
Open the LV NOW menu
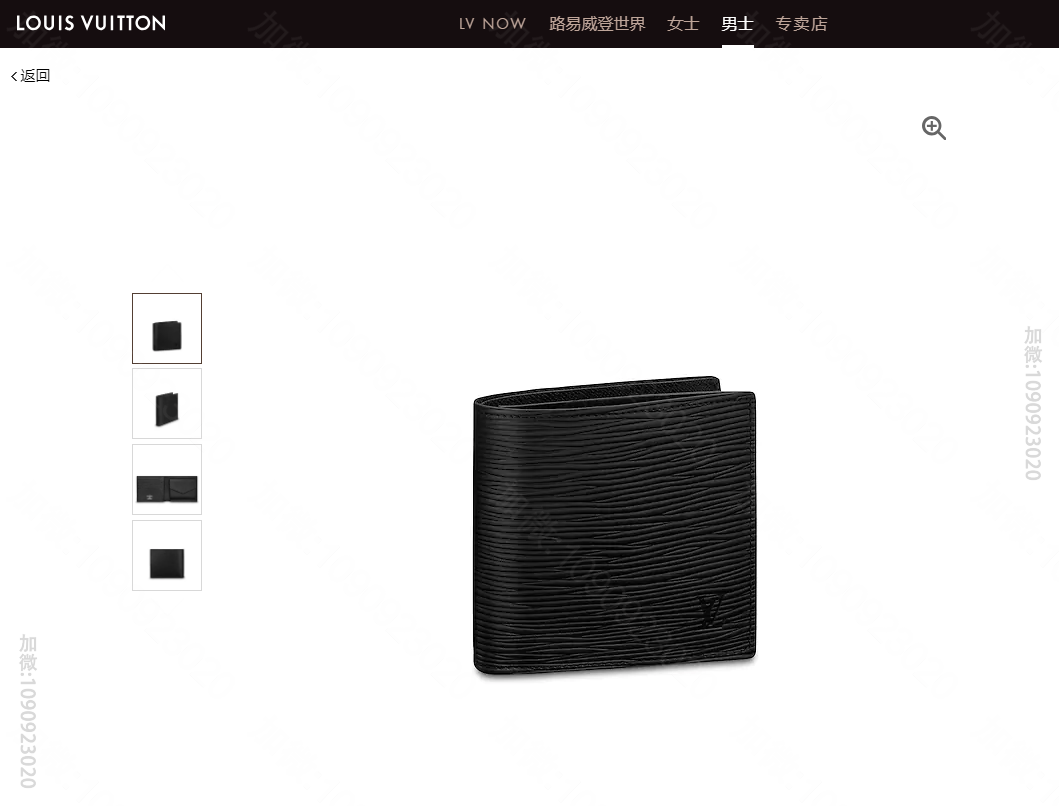coord(492,24)
